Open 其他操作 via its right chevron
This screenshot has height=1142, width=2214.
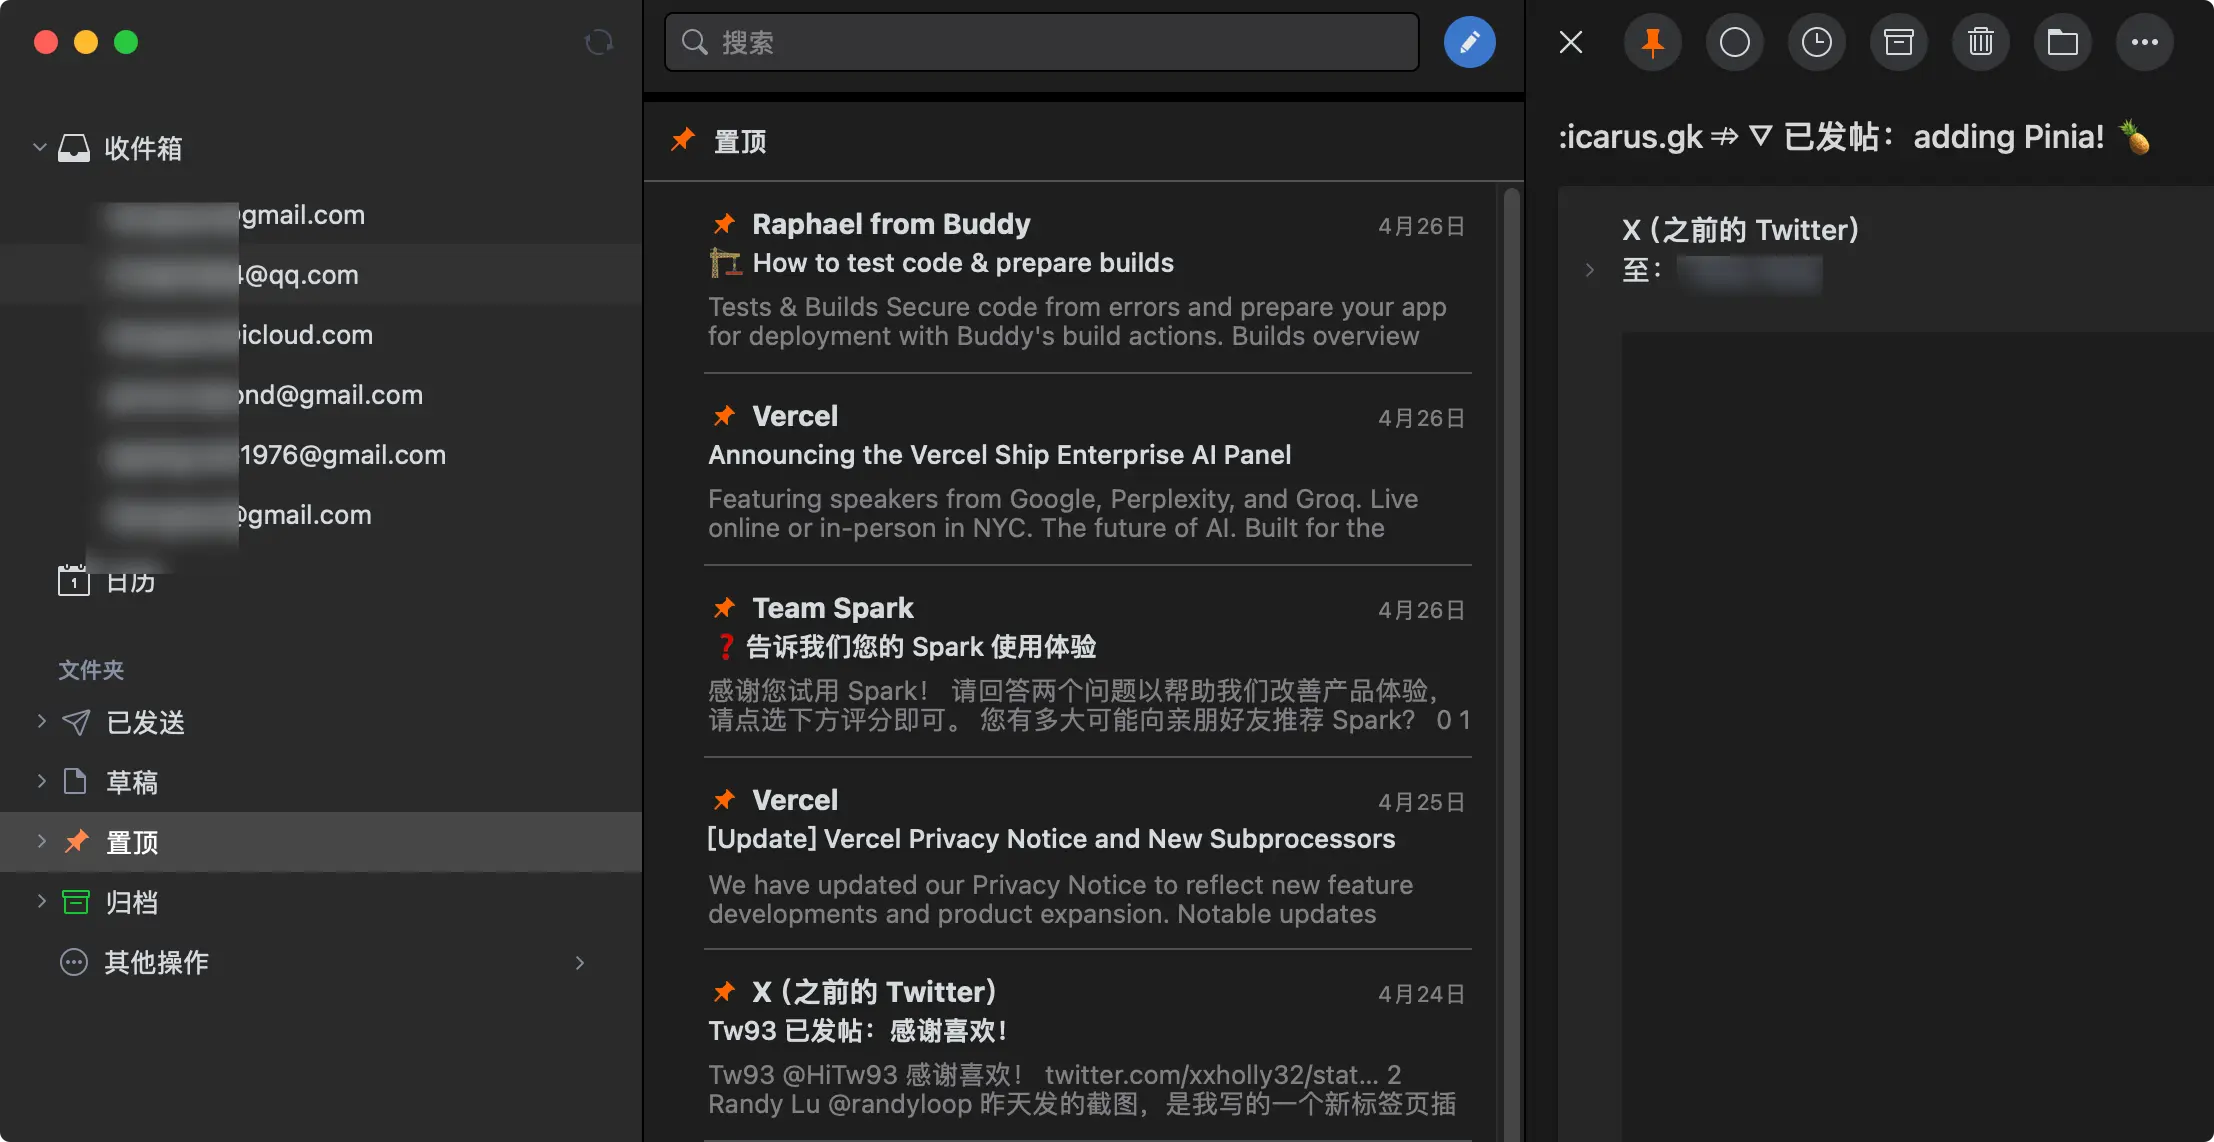tap(579, 962)
